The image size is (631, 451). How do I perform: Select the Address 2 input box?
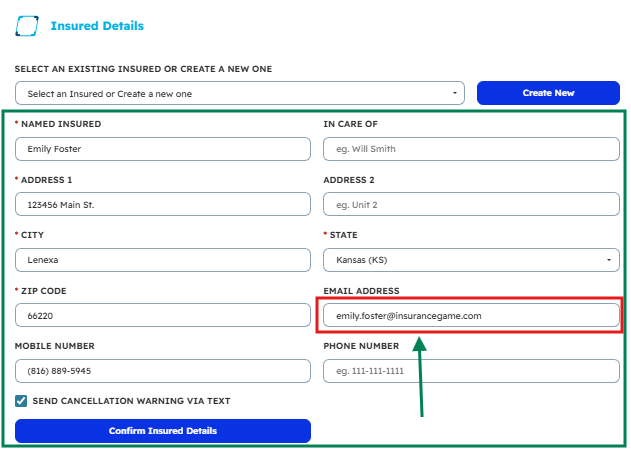pos(471,204)
